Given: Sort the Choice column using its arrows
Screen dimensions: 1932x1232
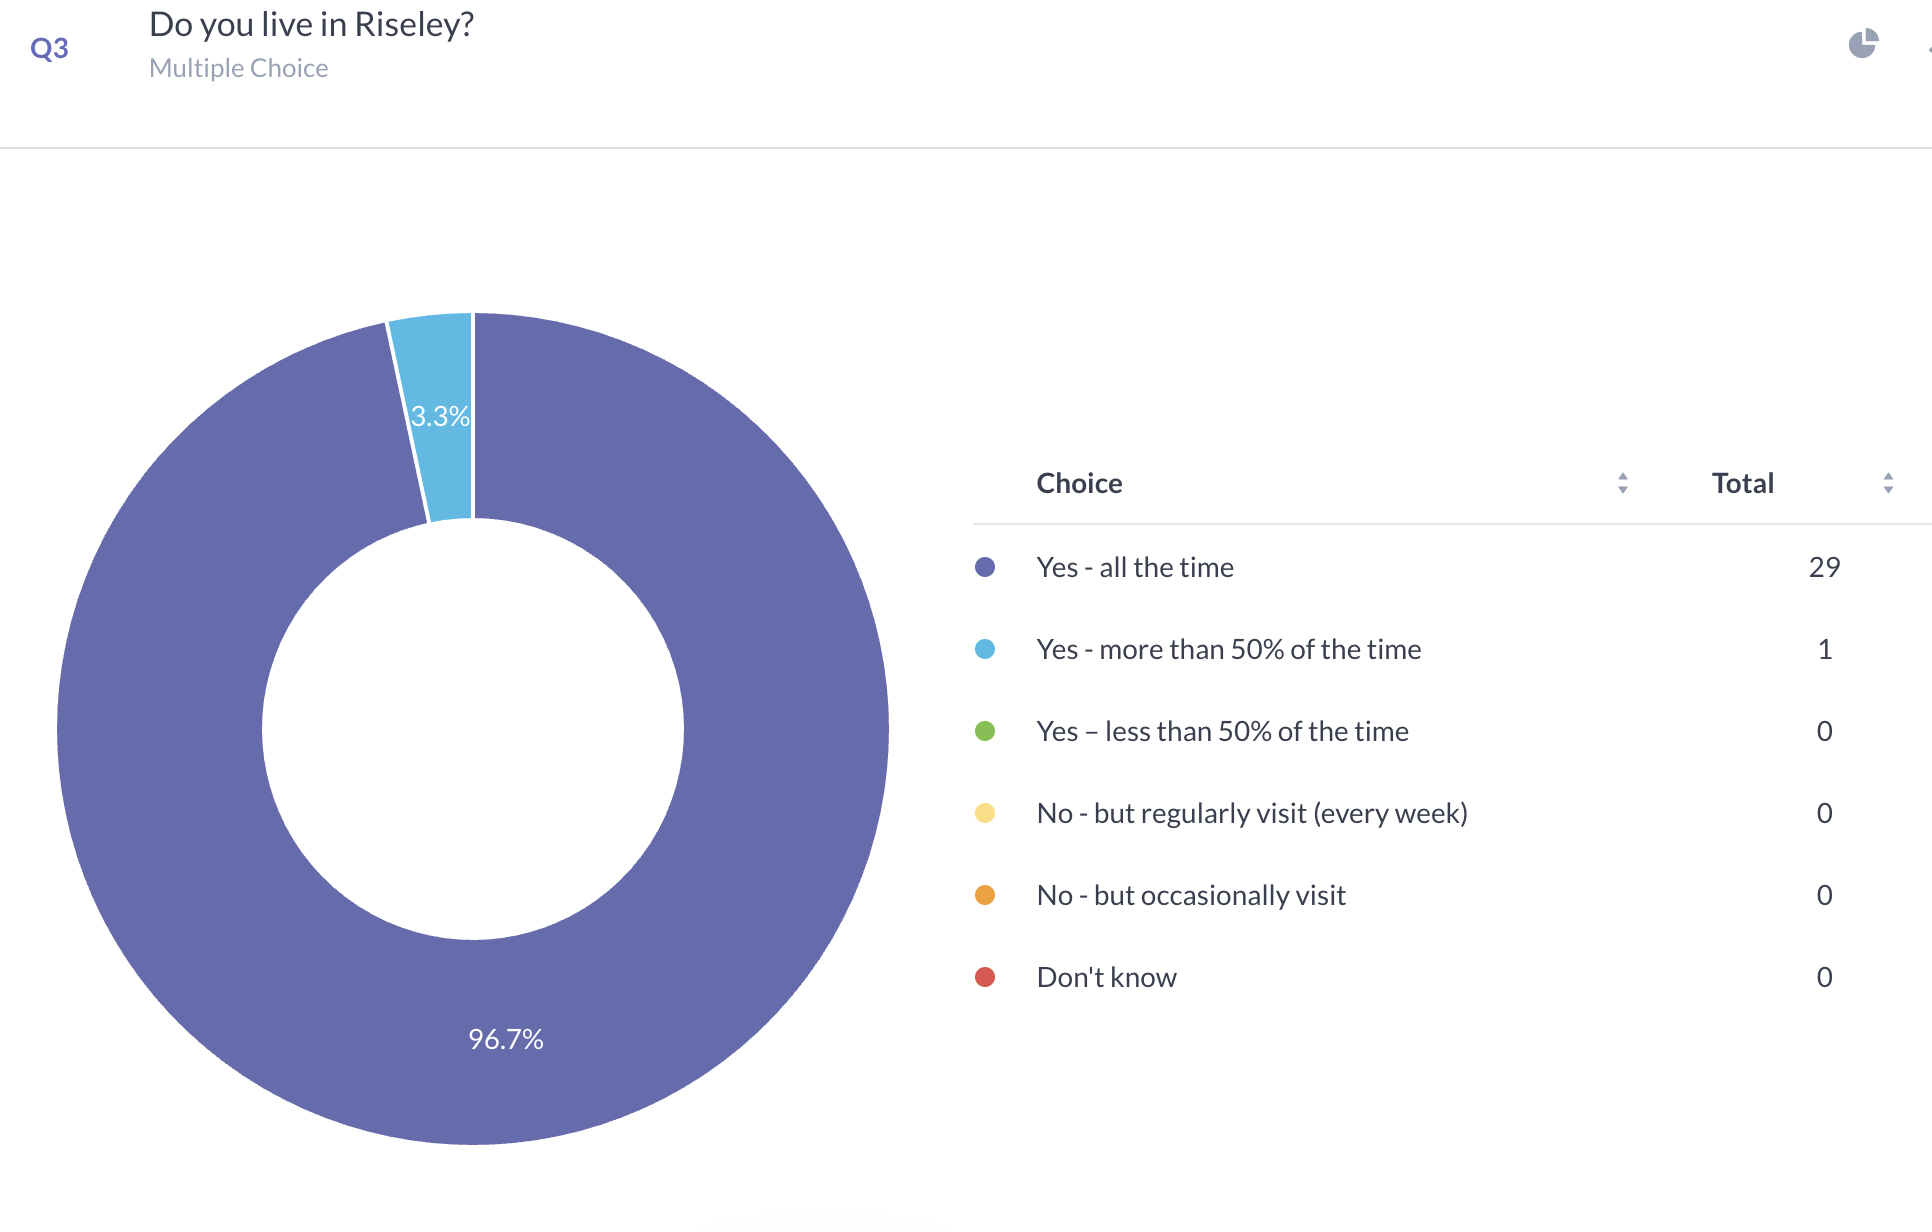Looking at the screenshot, I should tap(1622, 483).
